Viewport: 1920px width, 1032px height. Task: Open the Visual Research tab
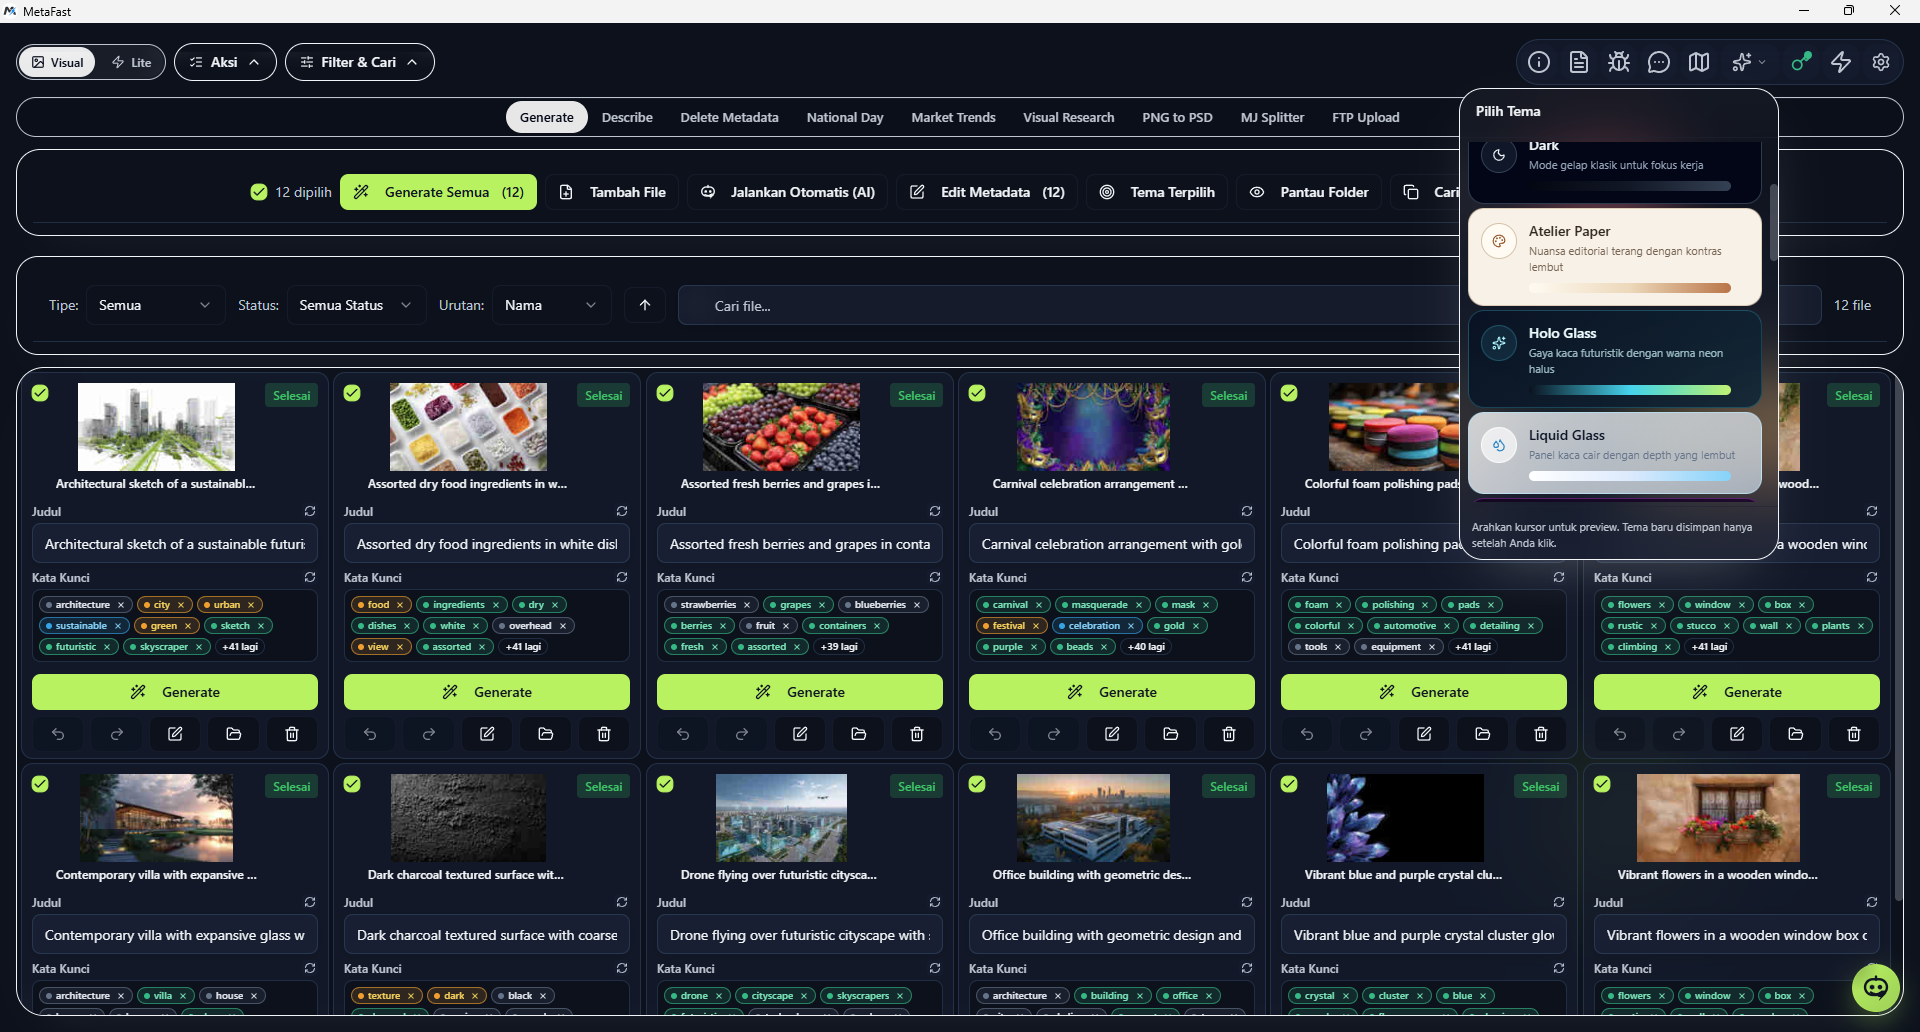pos(1068,117)
